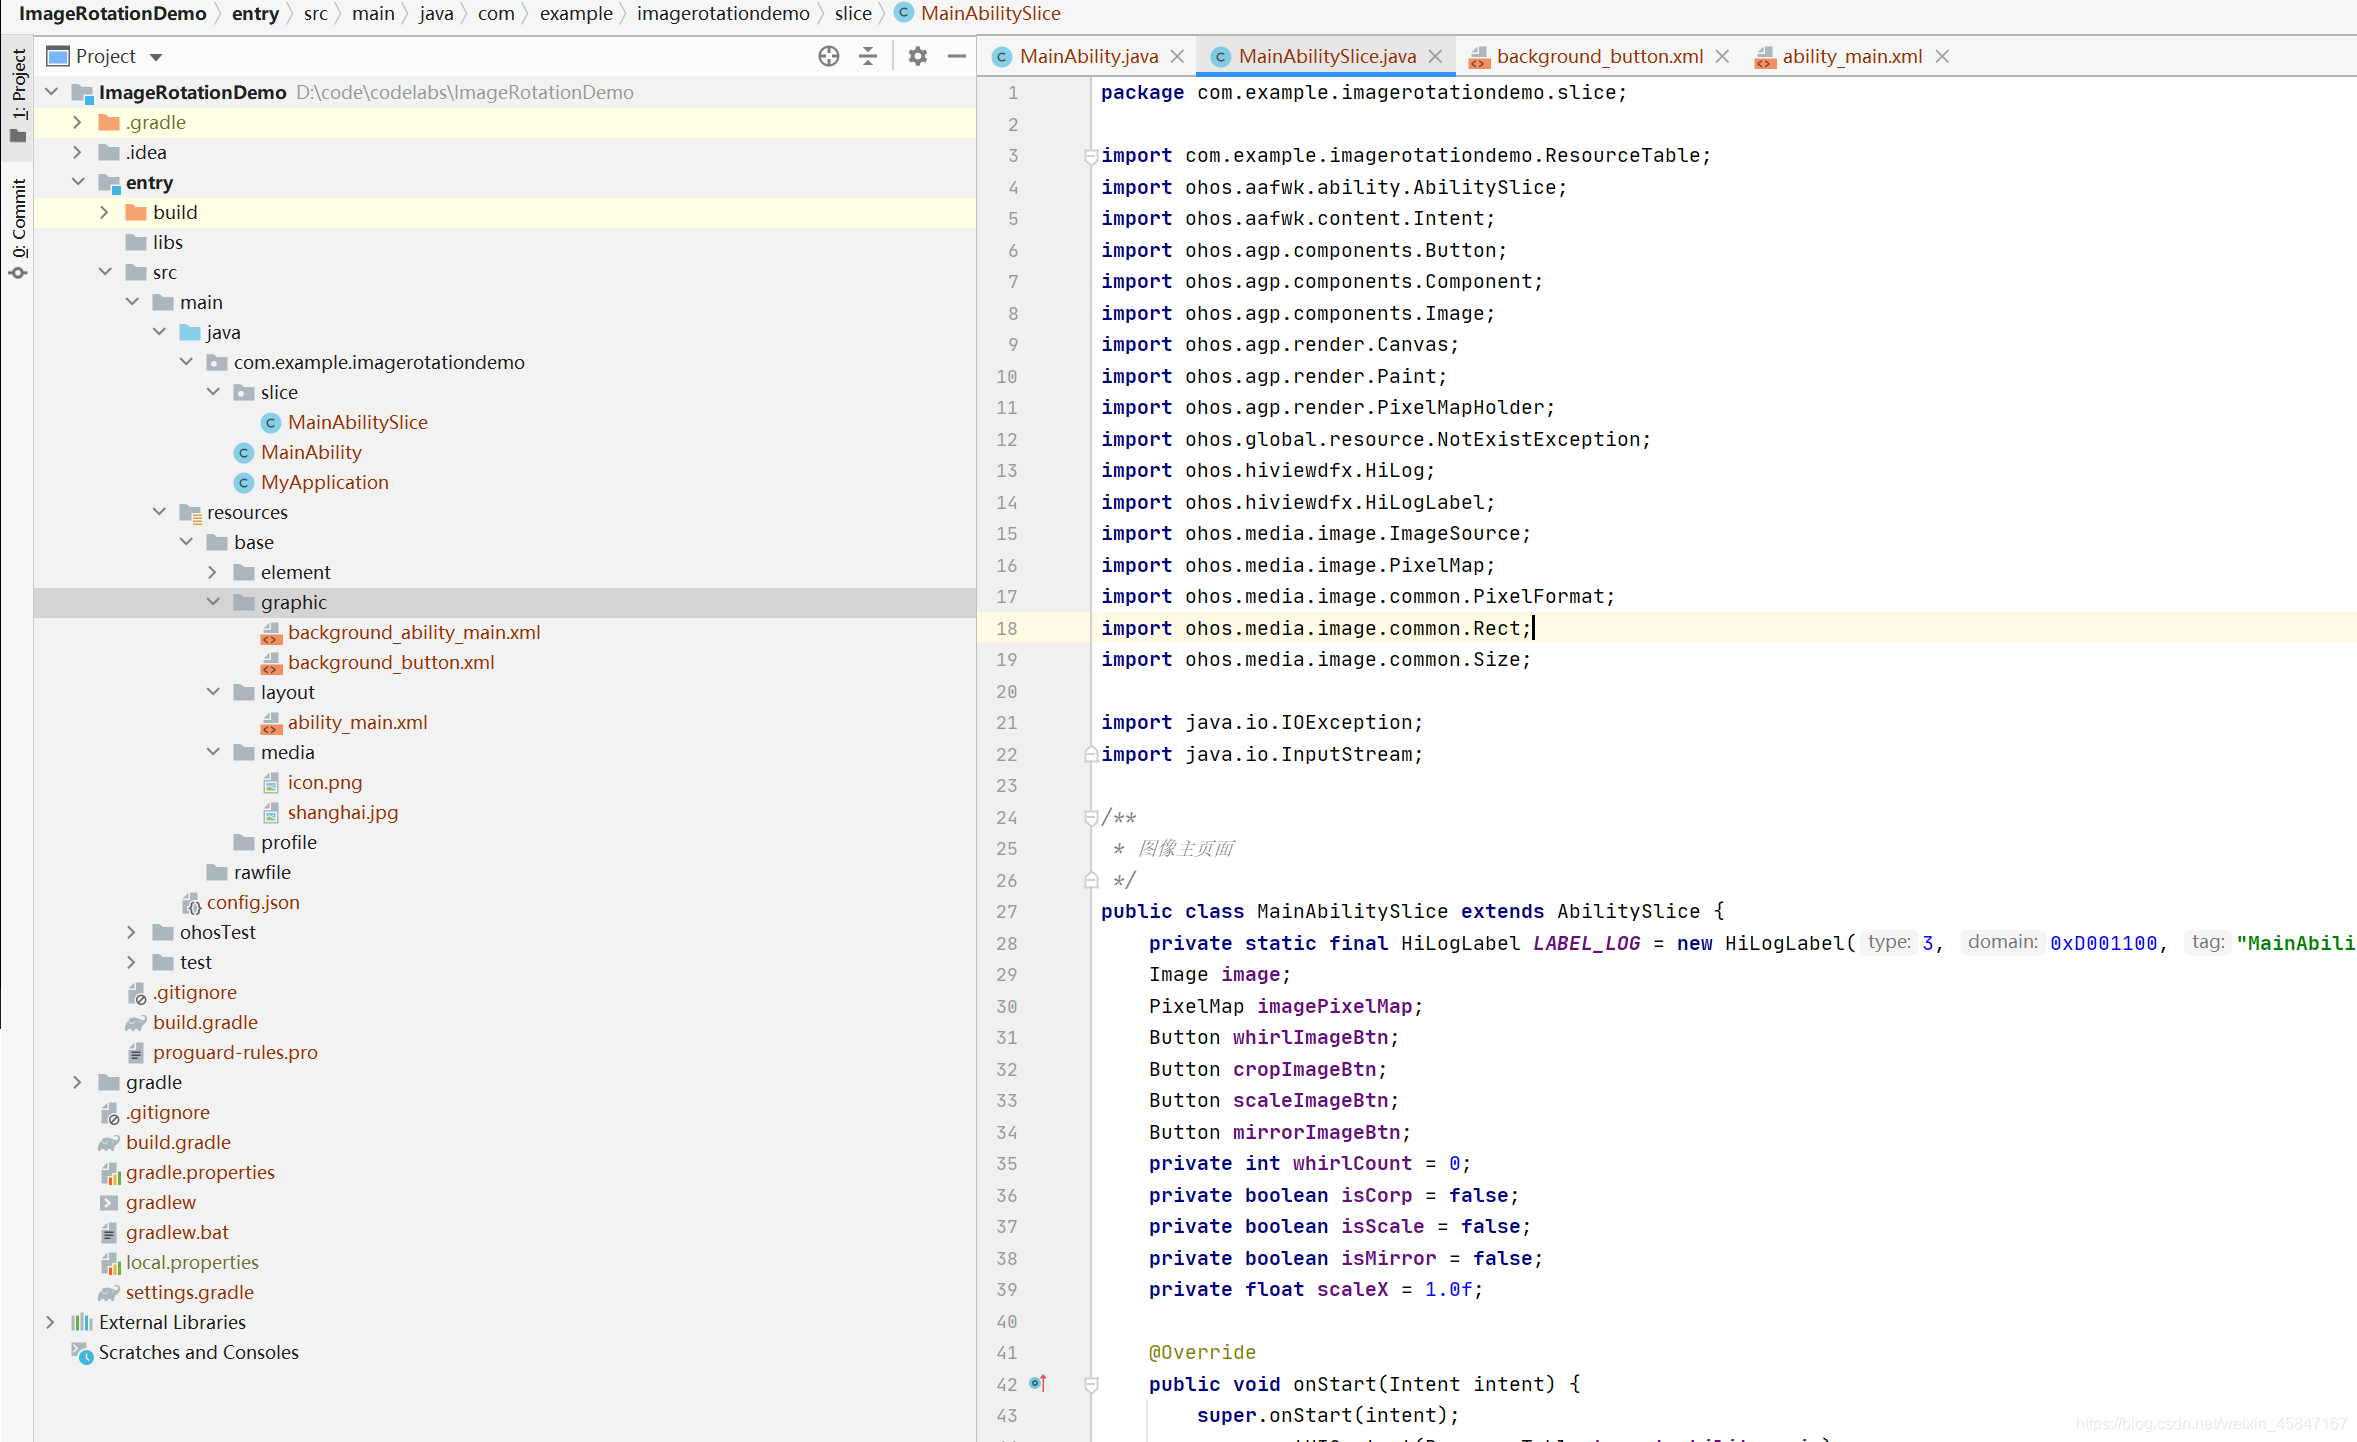Select proguard-rules.pro file icon
Image resolution: width=2357 pixels, height=1442 pixels.
coord(137,1053)
